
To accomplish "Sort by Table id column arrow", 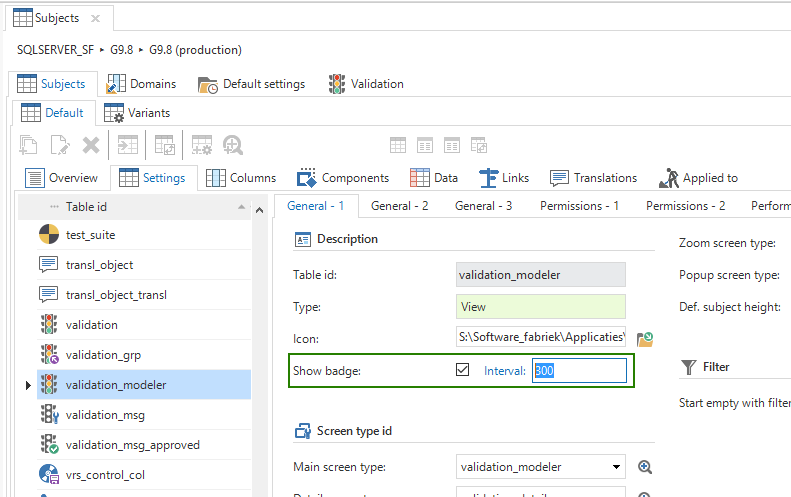I will (242, 207).
